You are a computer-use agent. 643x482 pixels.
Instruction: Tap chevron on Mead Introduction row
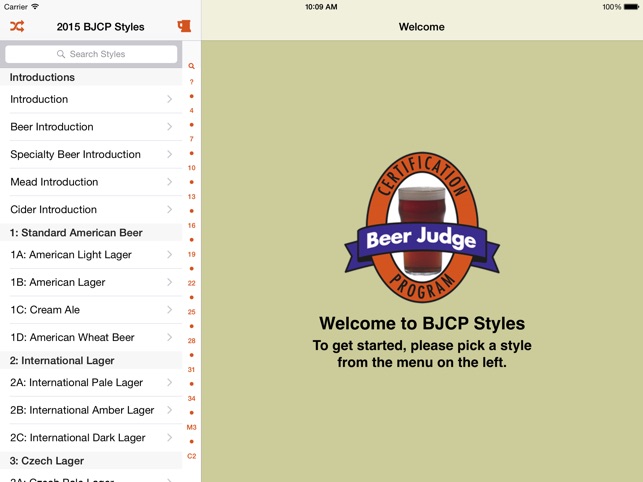[x=169, y=182]
